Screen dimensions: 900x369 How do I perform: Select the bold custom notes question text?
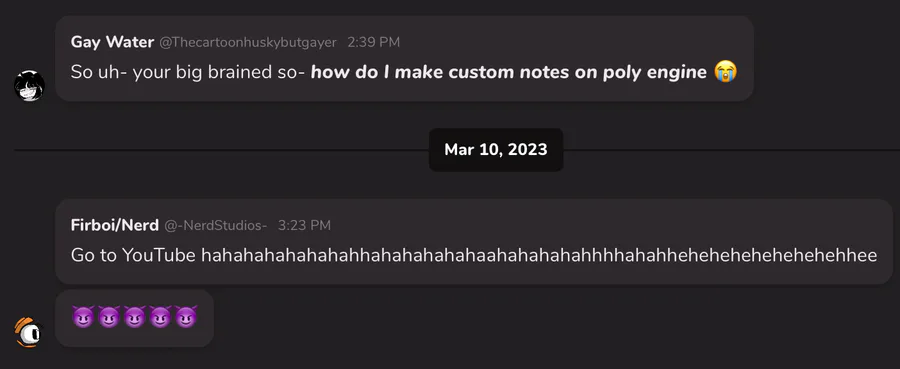tap(509, 72)
